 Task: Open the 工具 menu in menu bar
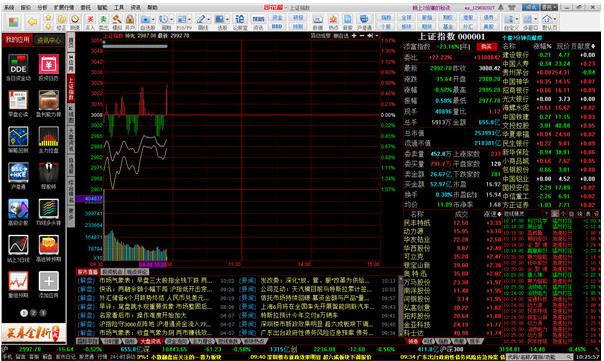tap(119, 7)
